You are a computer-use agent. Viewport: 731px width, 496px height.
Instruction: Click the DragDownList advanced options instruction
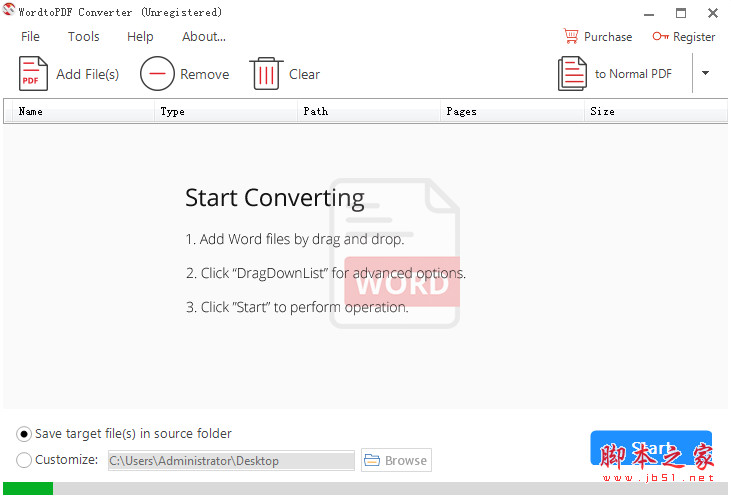point(325,273)
